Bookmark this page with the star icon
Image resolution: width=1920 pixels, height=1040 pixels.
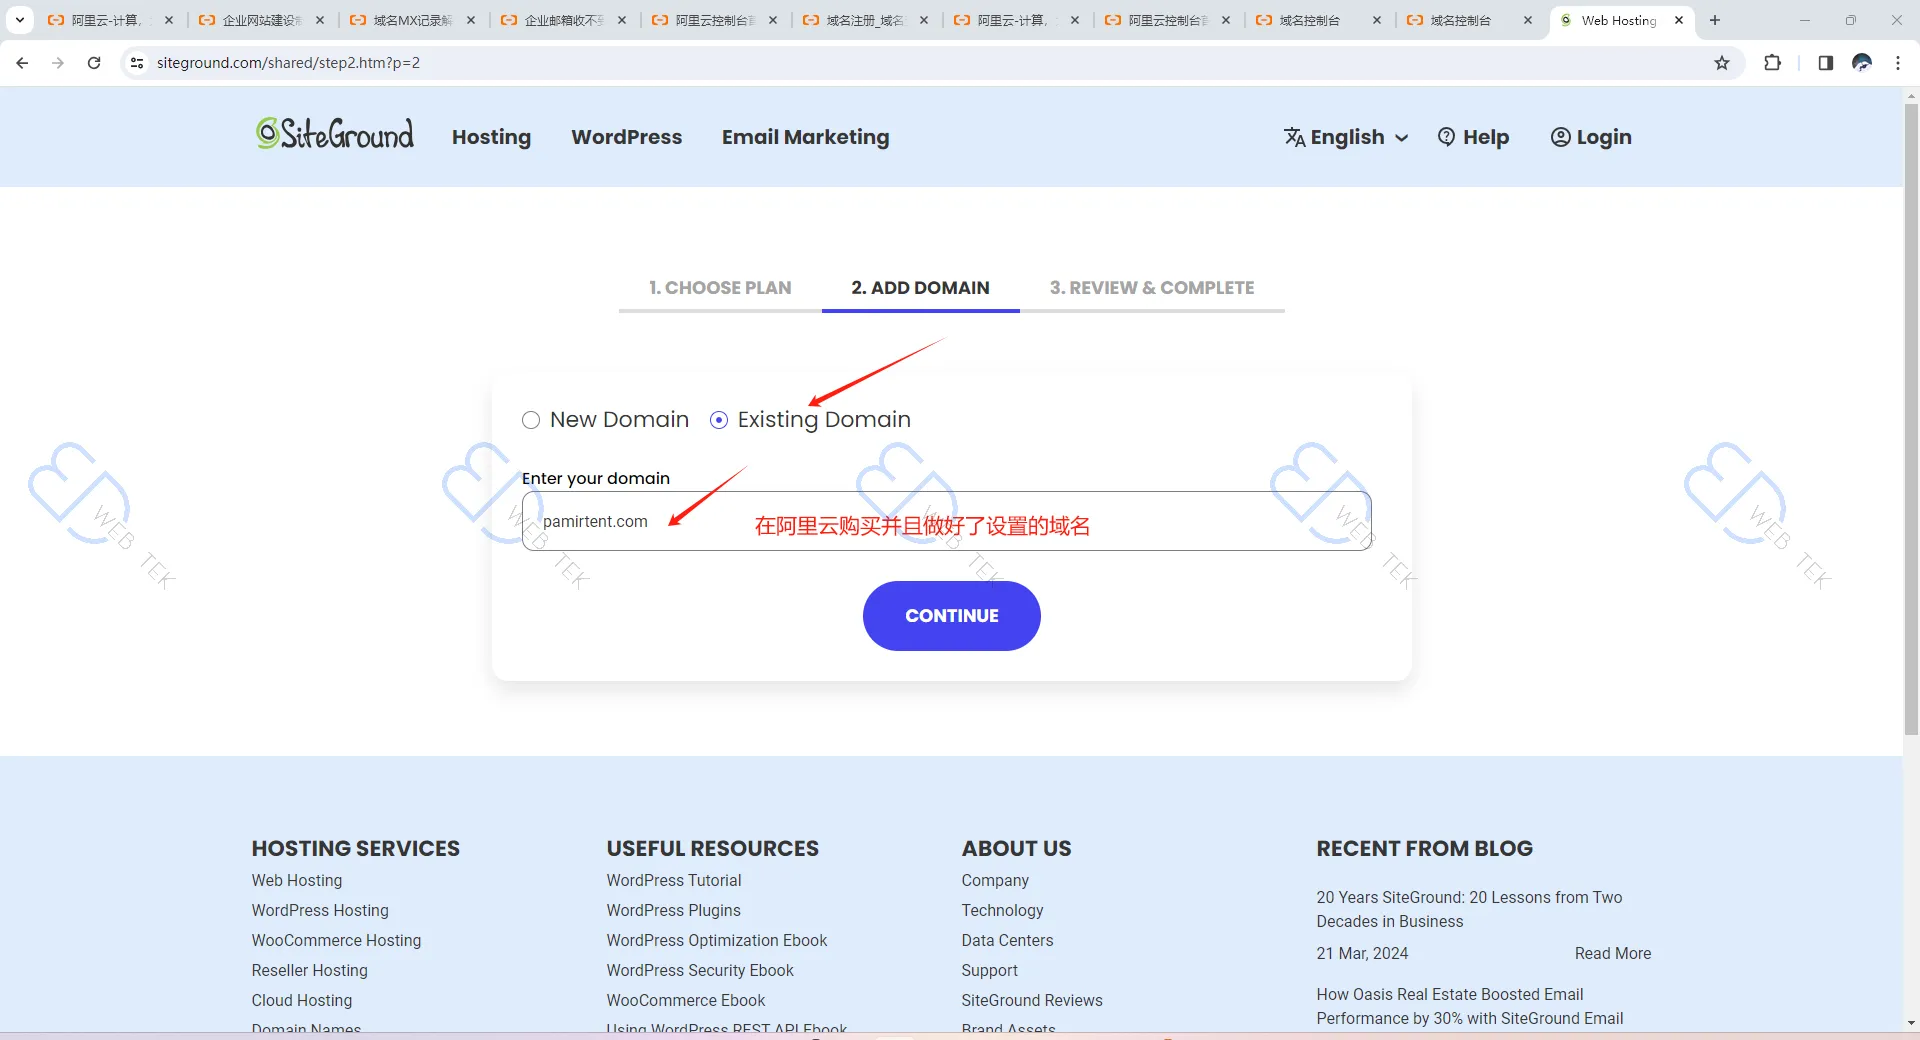click(x=1722, y=63)
